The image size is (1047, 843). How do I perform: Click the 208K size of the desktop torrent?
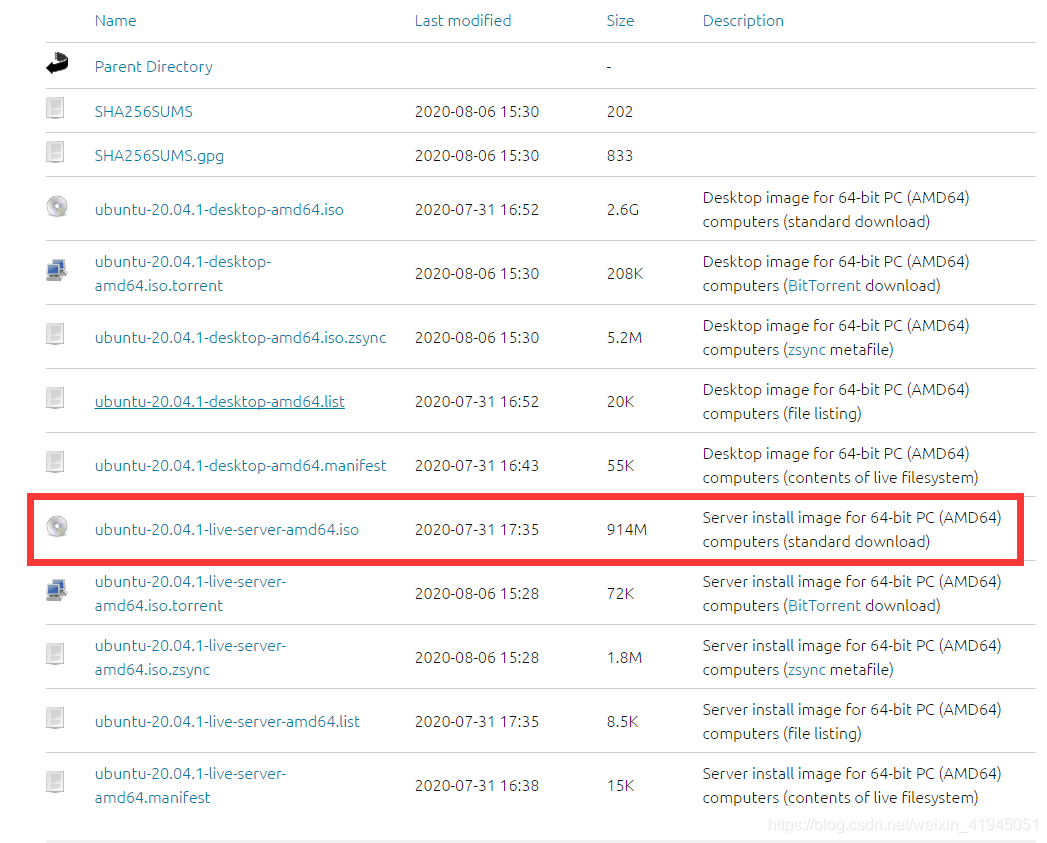pos(624,274)
